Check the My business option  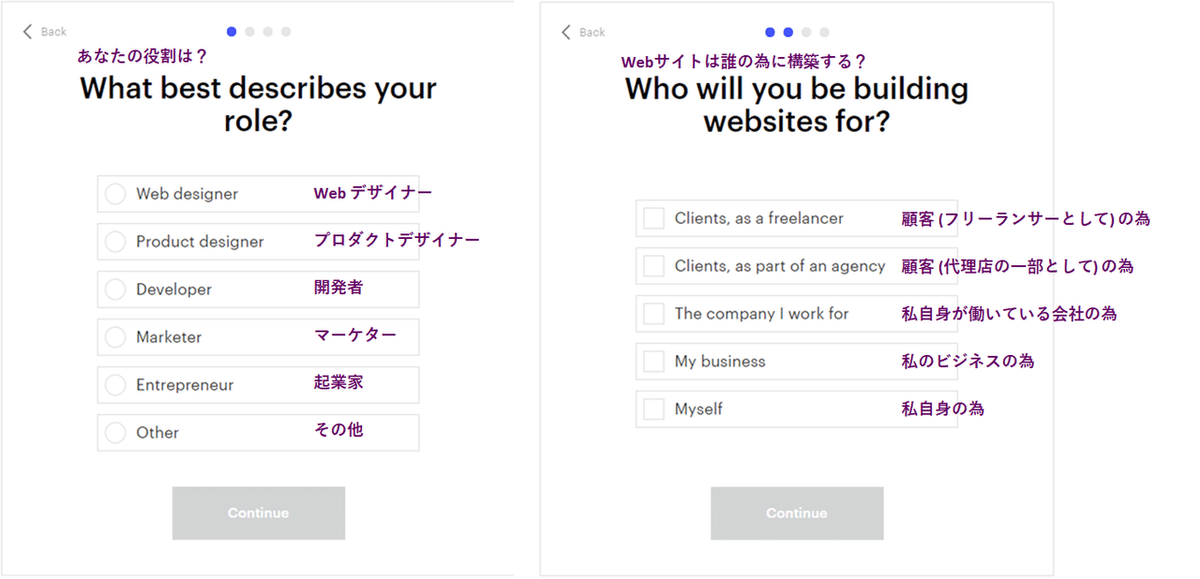654,362
